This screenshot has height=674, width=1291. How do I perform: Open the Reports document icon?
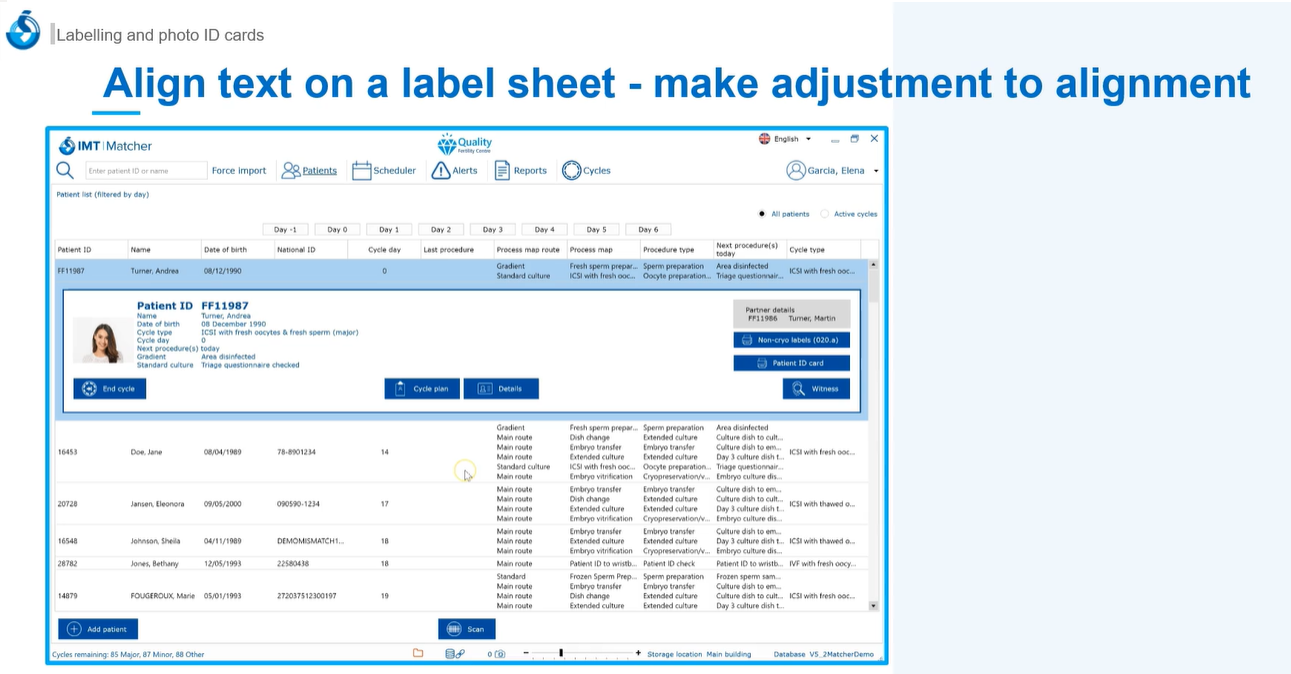pos(502,171)
